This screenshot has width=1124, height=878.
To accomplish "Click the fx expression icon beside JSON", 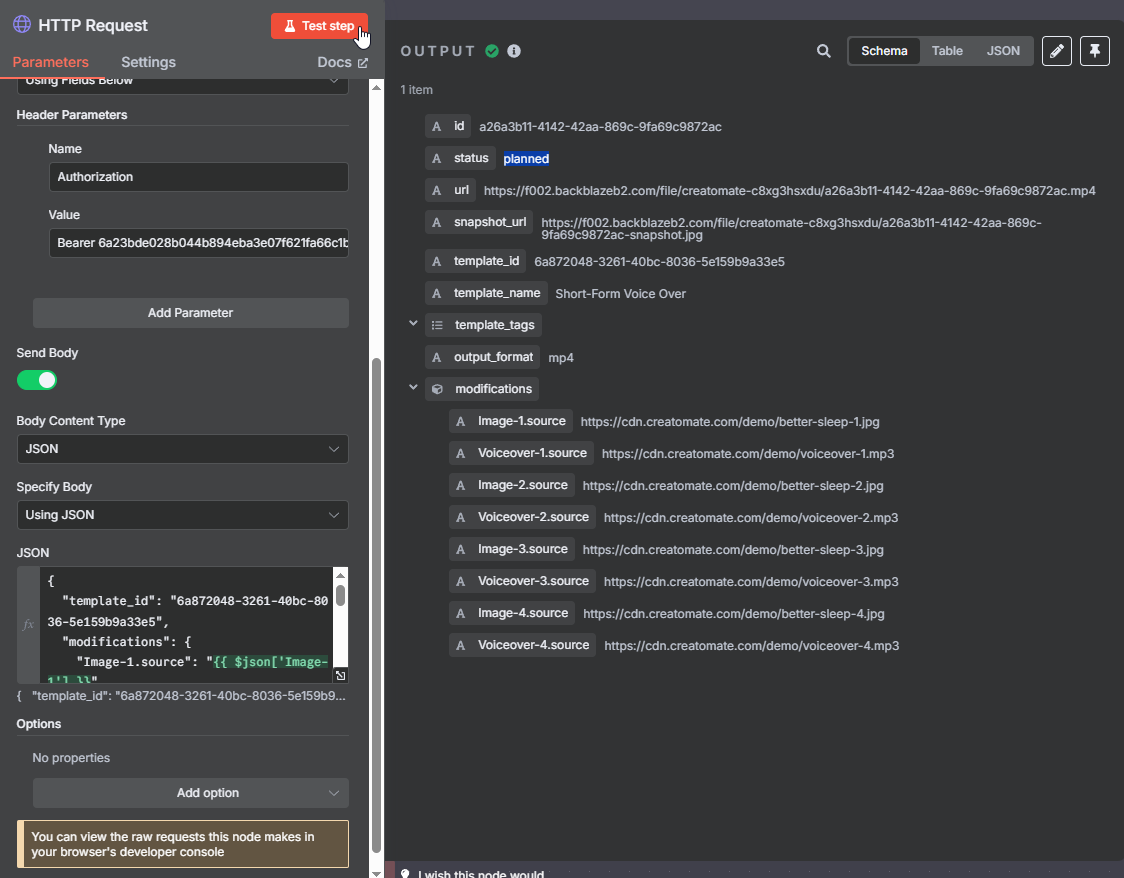I will 28,624.
